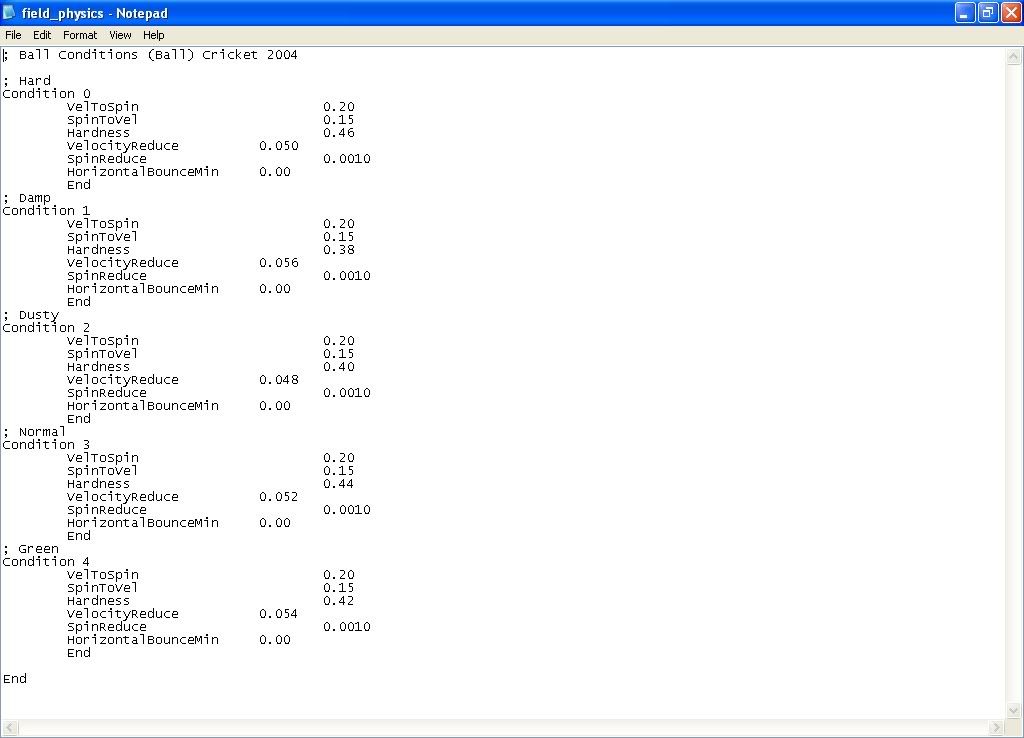Place cursor on the '; Dusty' comment

point(31,315)
